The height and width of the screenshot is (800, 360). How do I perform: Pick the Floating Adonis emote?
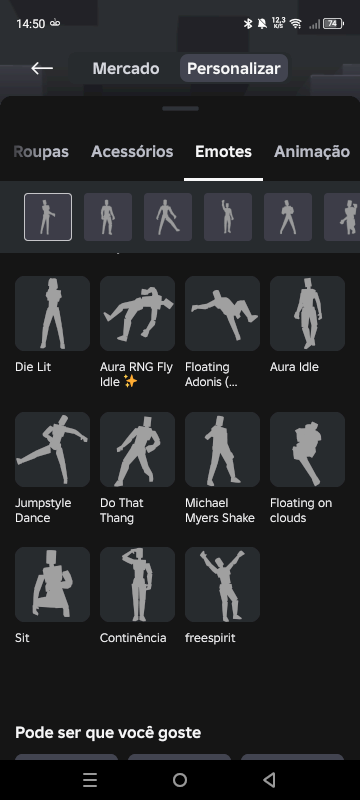(222, 313)
